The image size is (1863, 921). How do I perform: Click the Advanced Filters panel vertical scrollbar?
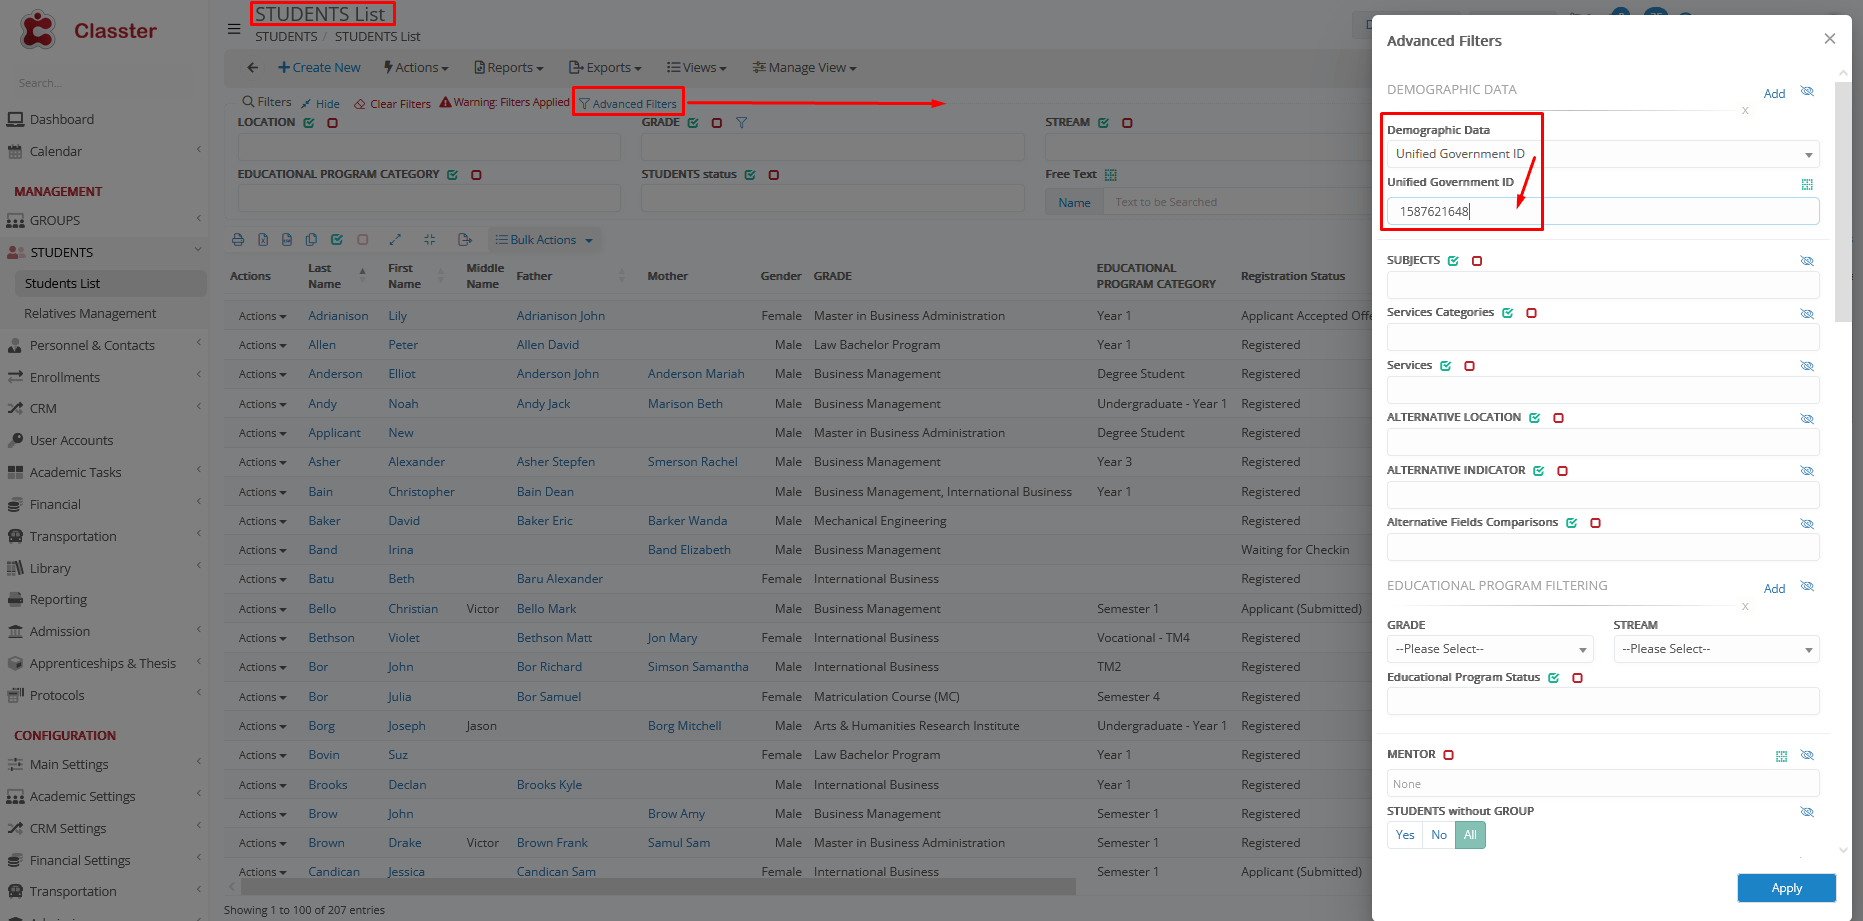point(1843,200)
